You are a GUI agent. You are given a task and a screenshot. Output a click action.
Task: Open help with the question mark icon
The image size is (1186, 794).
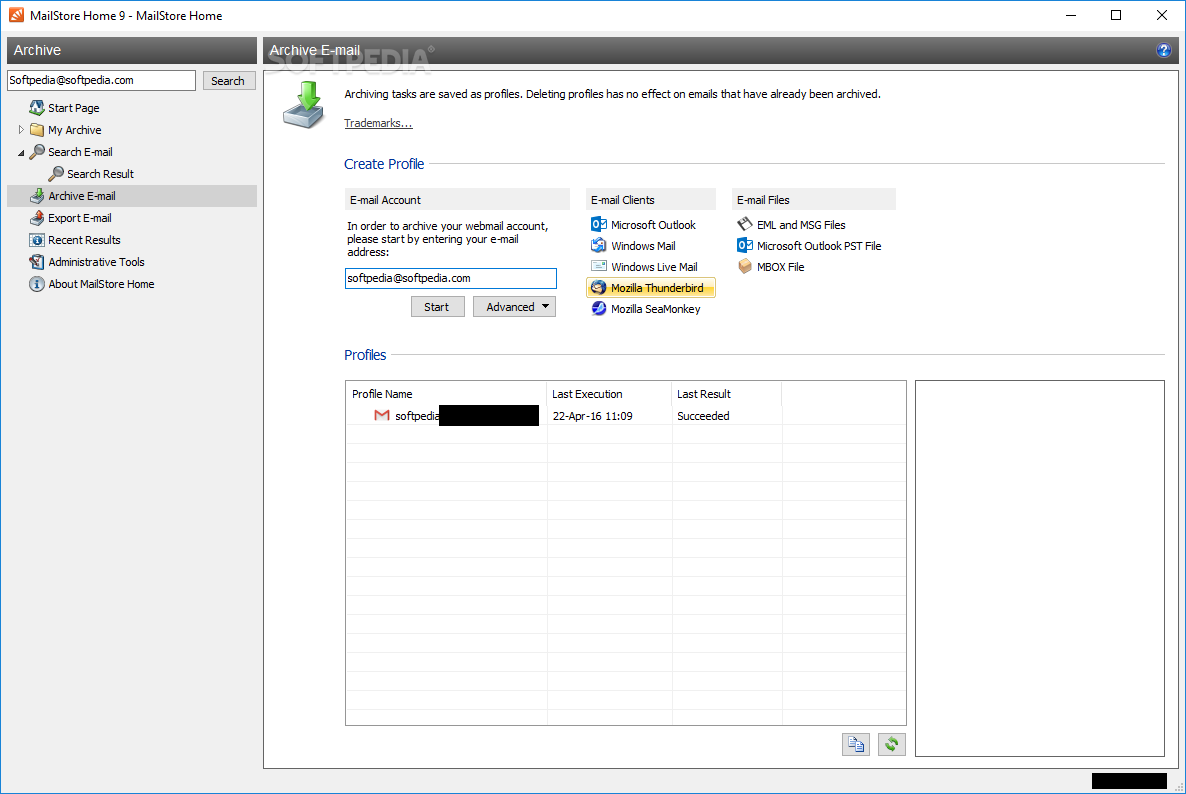tap(1163, 50)
